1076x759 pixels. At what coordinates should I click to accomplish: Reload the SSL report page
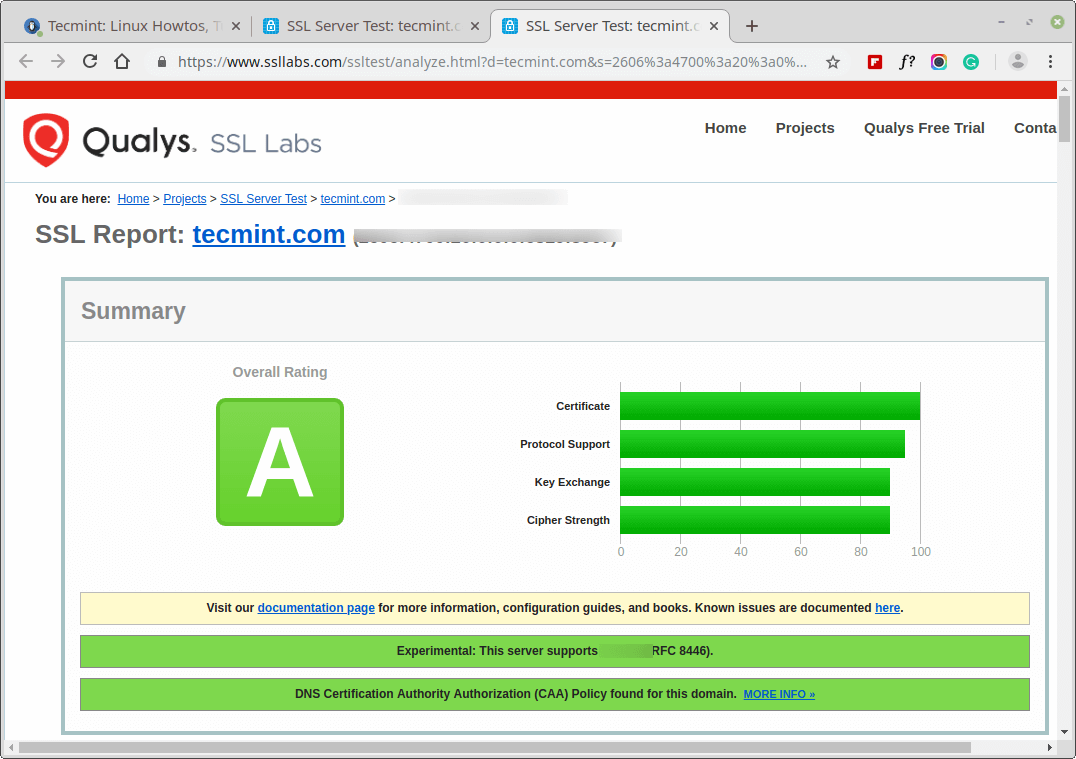pos(90,62)
